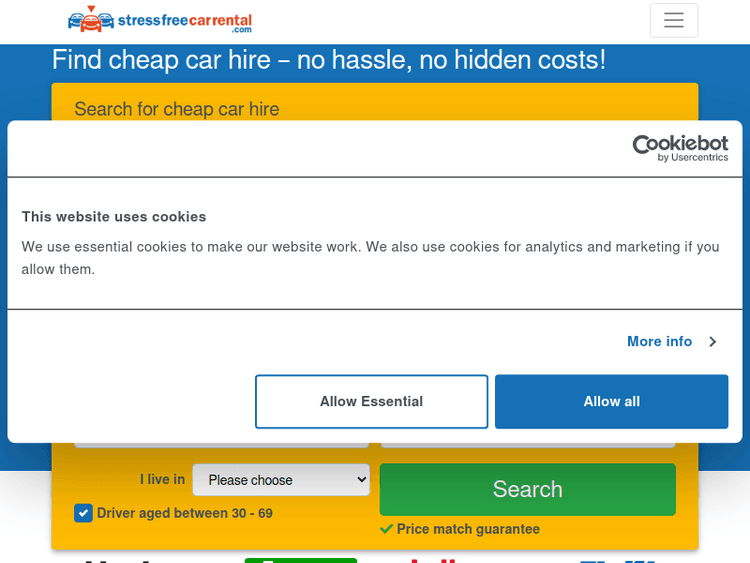
Task: Click the green Price match guarantee checkmark
Action: tap(386, 529)
